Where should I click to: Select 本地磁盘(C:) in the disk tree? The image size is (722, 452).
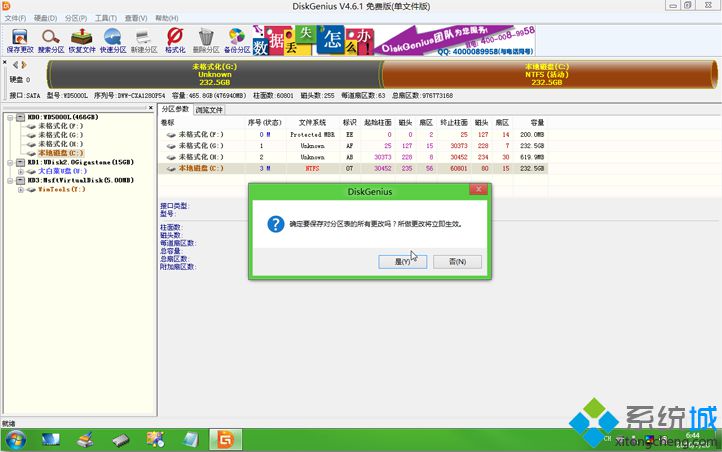pos(60,153)
